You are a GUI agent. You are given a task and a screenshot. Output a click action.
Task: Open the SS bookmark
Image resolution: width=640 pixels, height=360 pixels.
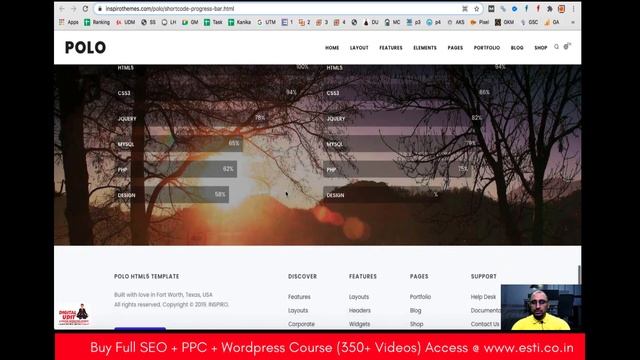click(x=149, y=22)
